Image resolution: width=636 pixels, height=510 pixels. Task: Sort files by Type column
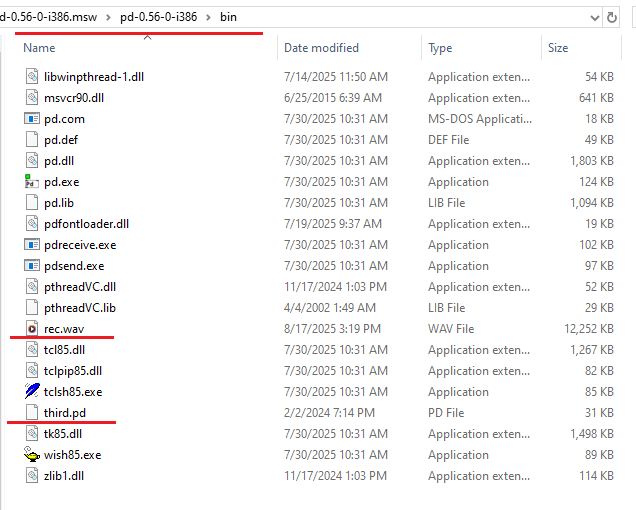[440, 48]
